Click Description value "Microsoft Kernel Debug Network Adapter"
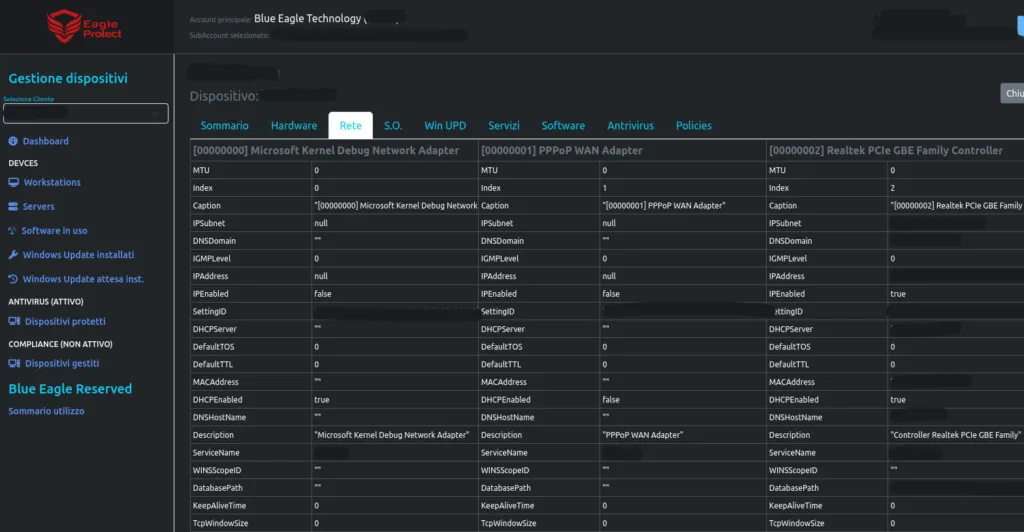The width and height of the screenshot is (1024, 532). pyautogui.click(x=391, y=435)
